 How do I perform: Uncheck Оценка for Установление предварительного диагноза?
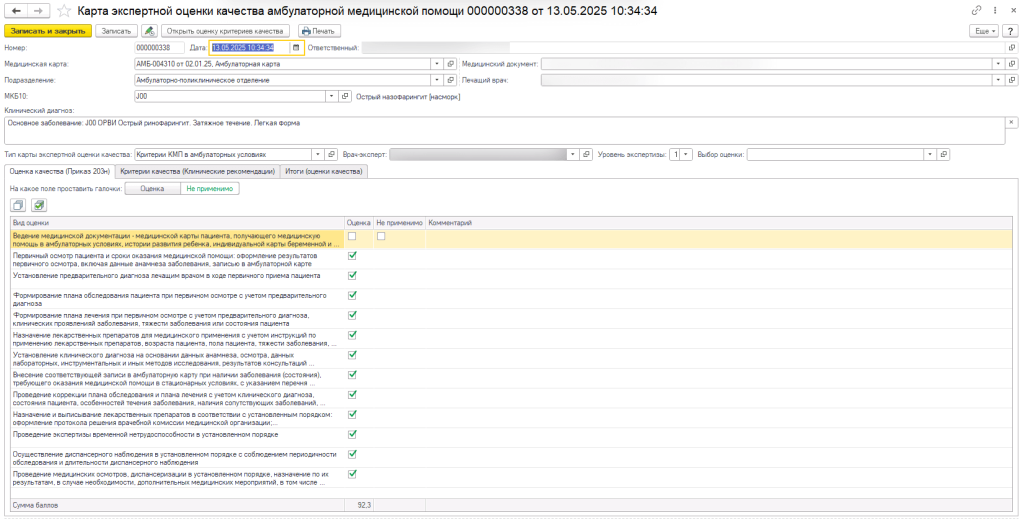352,275
